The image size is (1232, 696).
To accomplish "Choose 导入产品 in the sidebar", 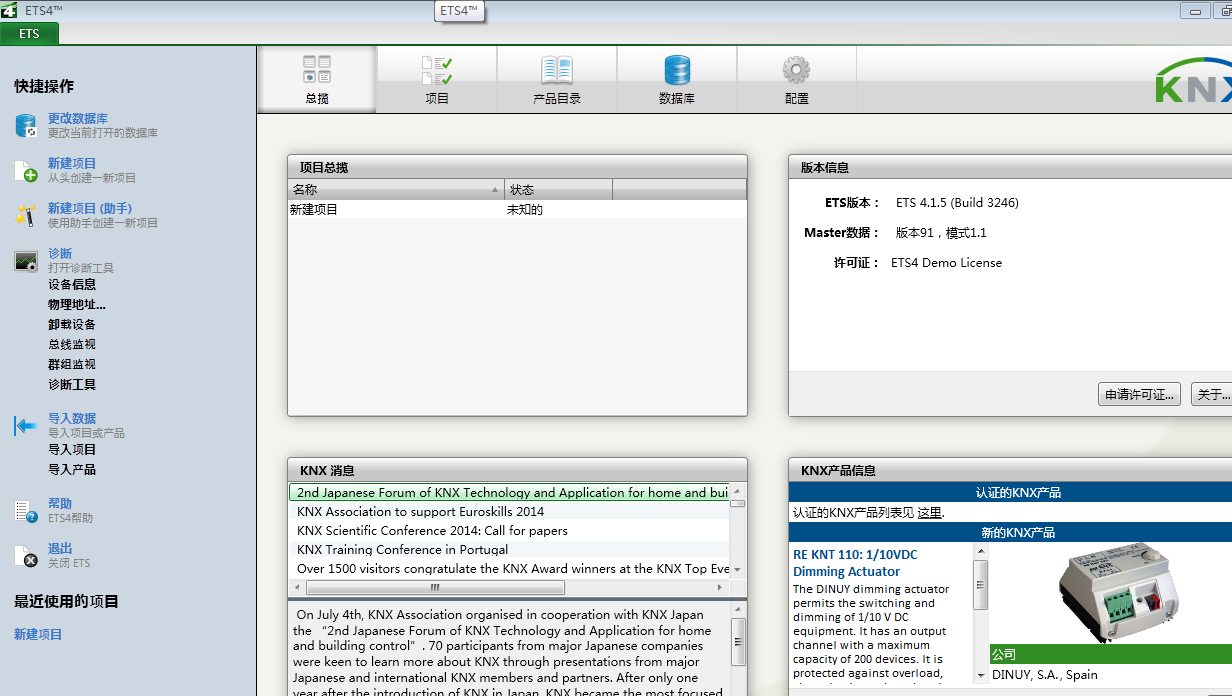I will (72, 469).
